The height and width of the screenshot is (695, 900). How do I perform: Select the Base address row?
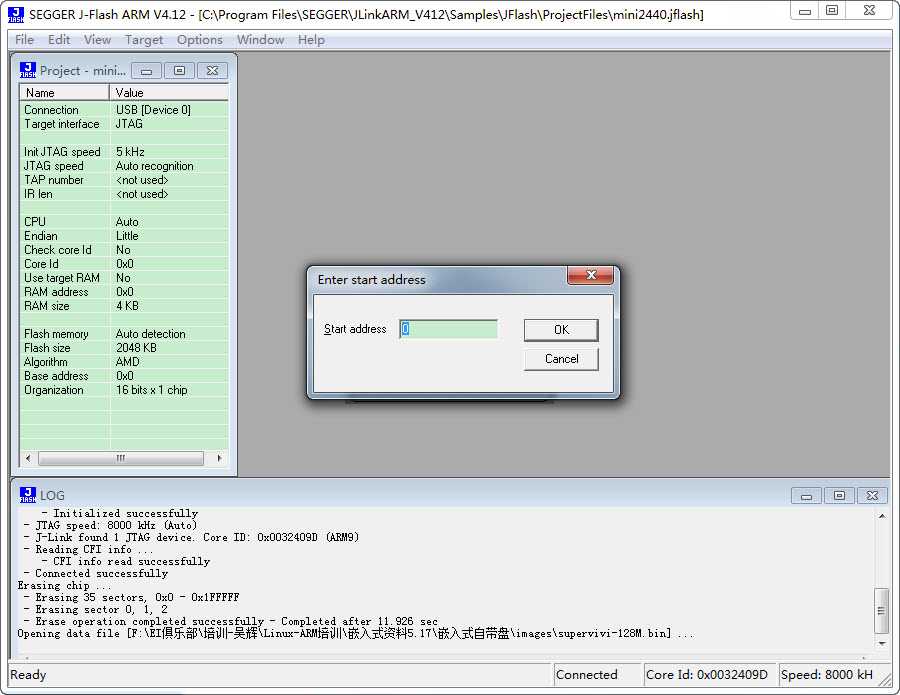click(124, 376)
